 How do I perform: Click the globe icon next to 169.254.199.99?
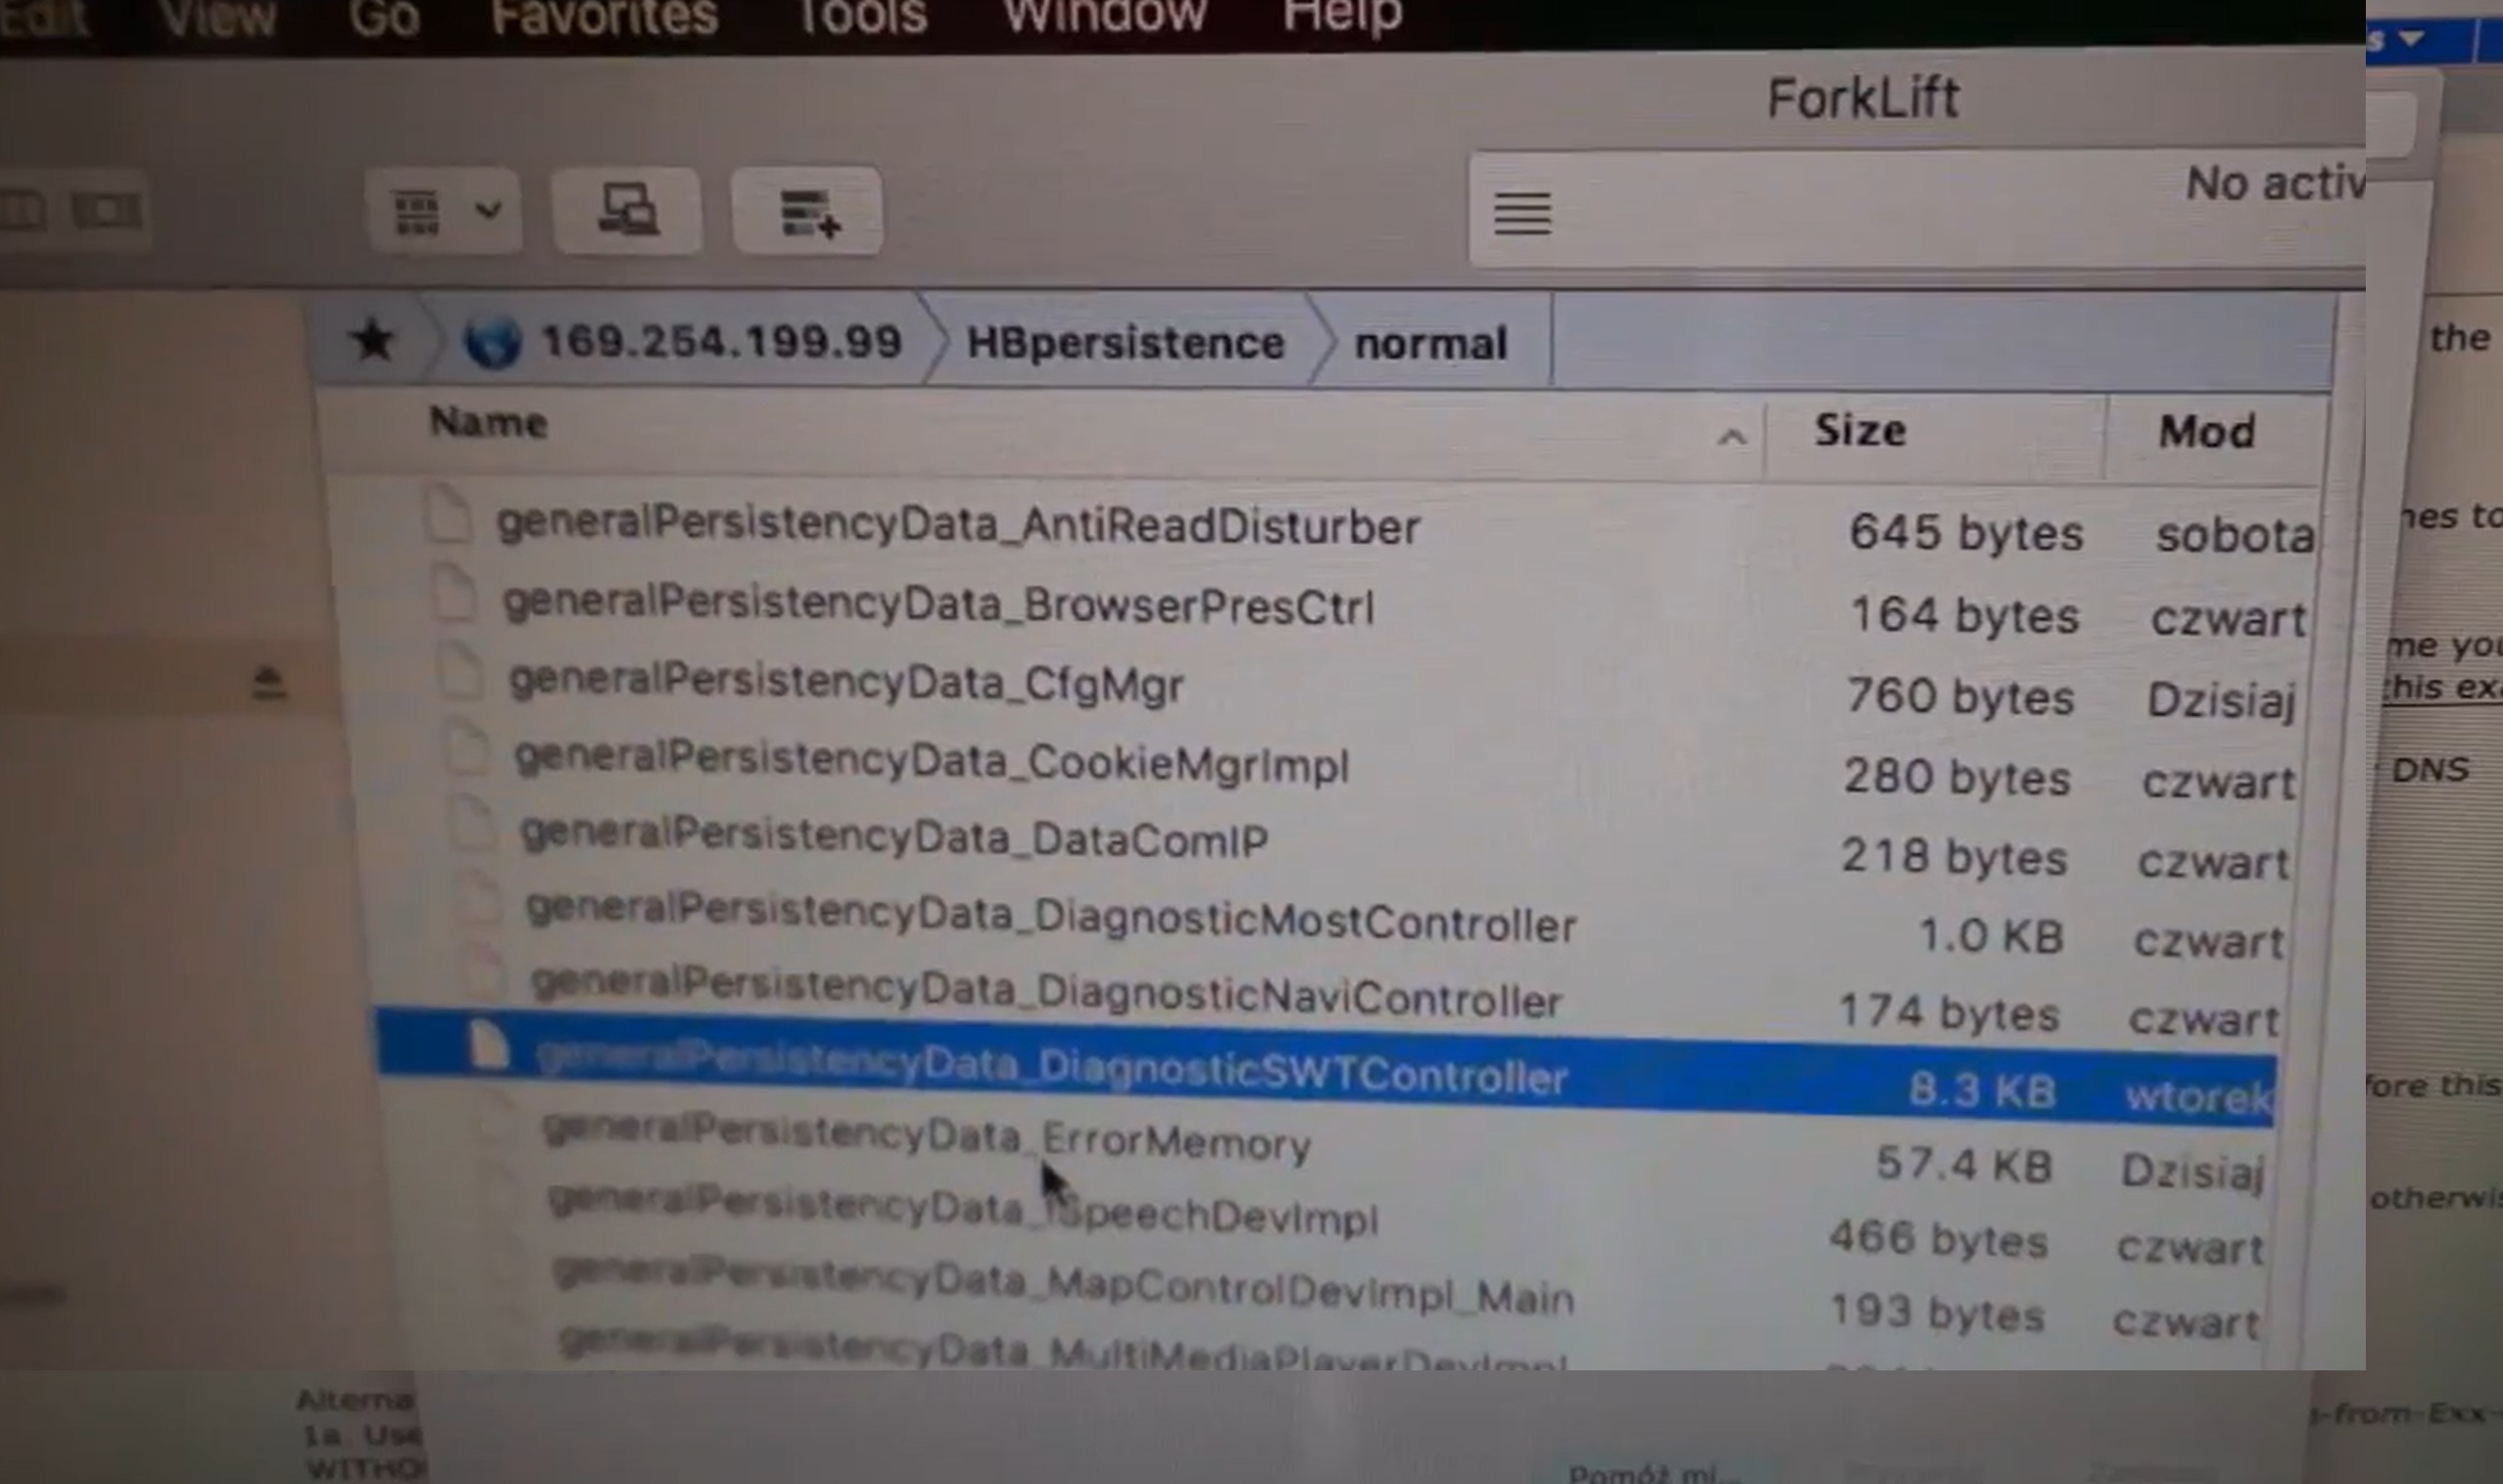coord(492,342)
